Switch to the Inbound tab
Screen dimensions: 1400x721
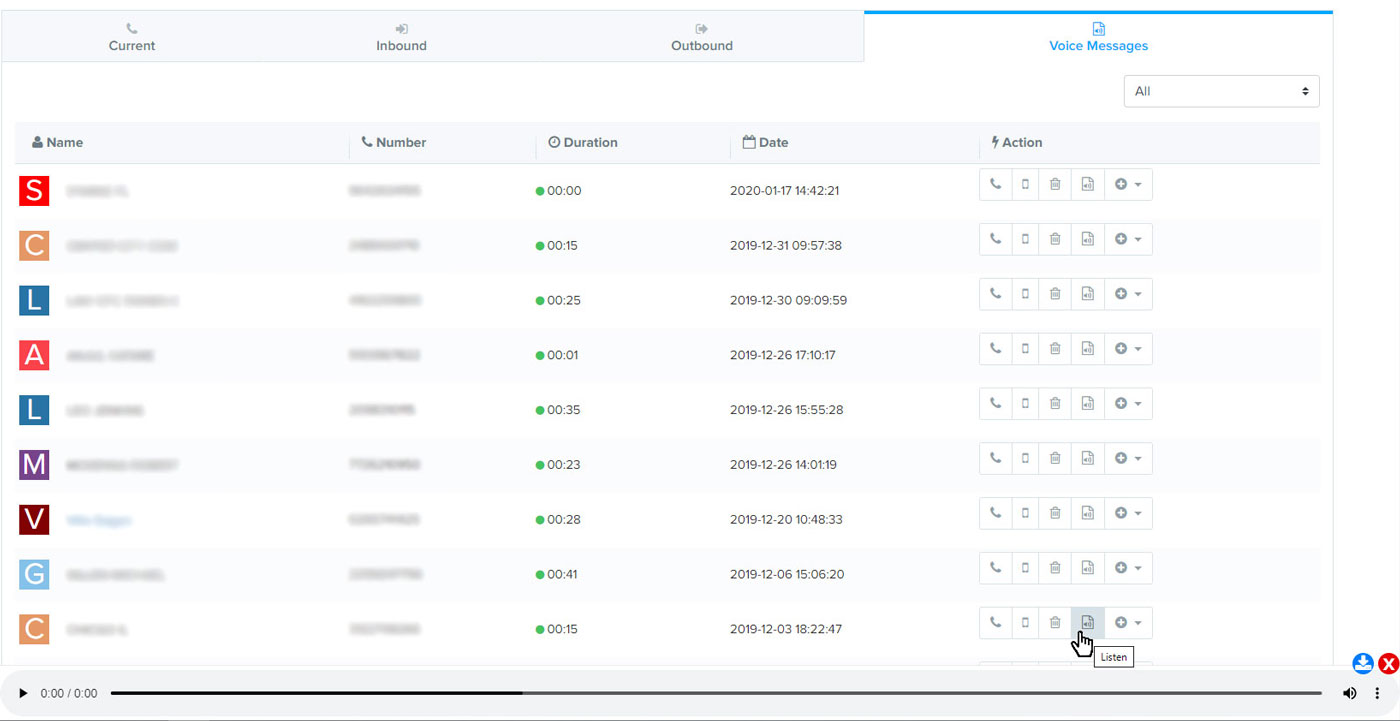[400, 37]
